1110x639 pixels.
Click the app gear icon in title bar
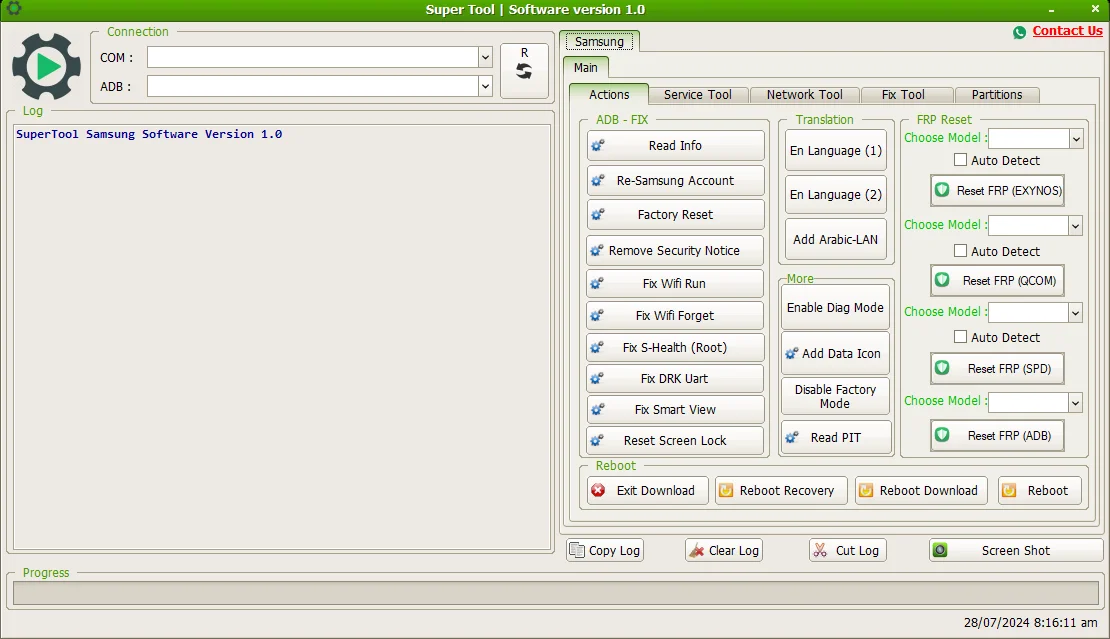[13, 8]
